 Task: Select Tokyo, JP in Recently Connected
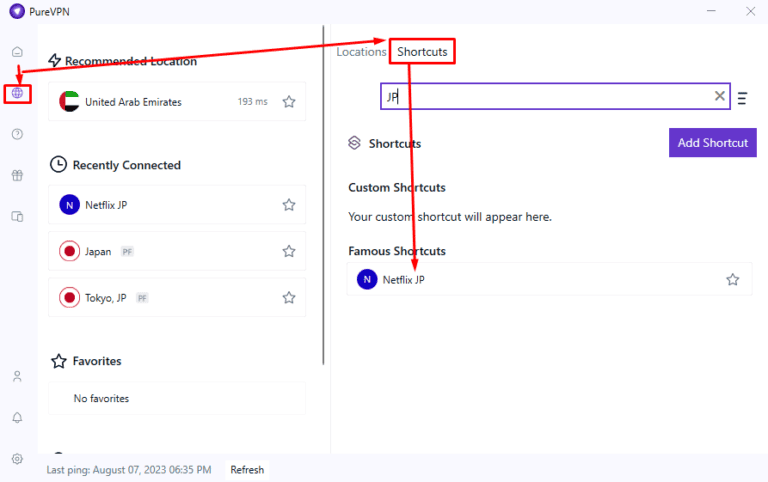coord(177,298)
